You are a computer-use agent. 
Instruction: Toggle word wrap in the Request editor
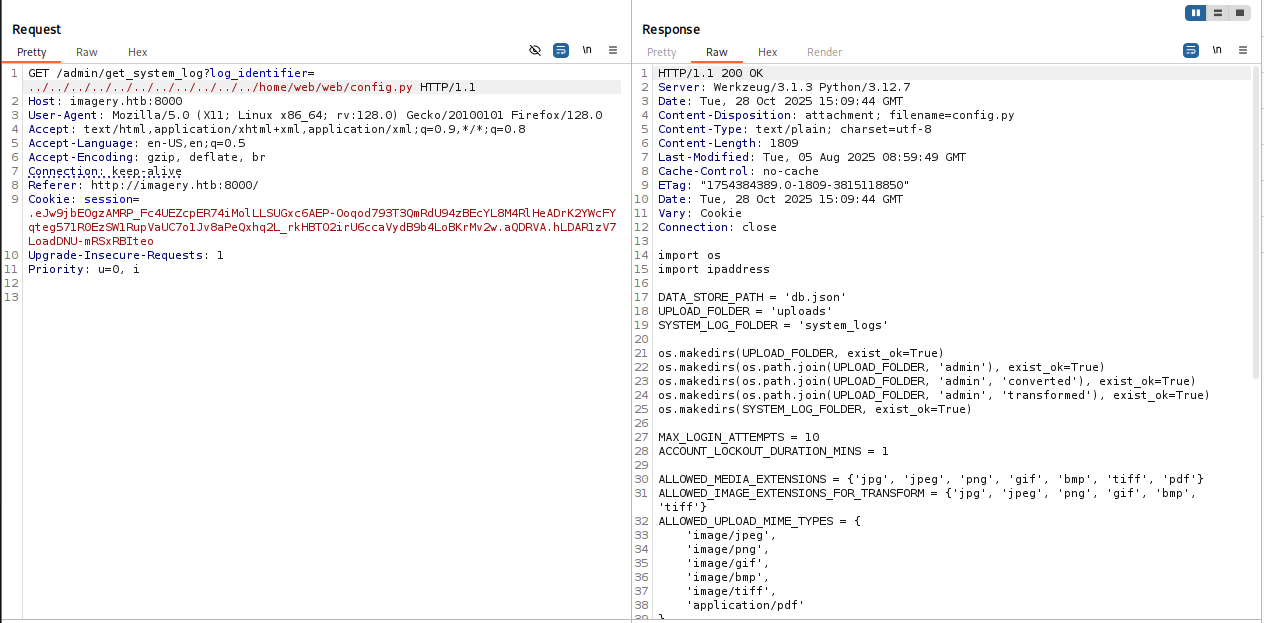coord(560,49)
